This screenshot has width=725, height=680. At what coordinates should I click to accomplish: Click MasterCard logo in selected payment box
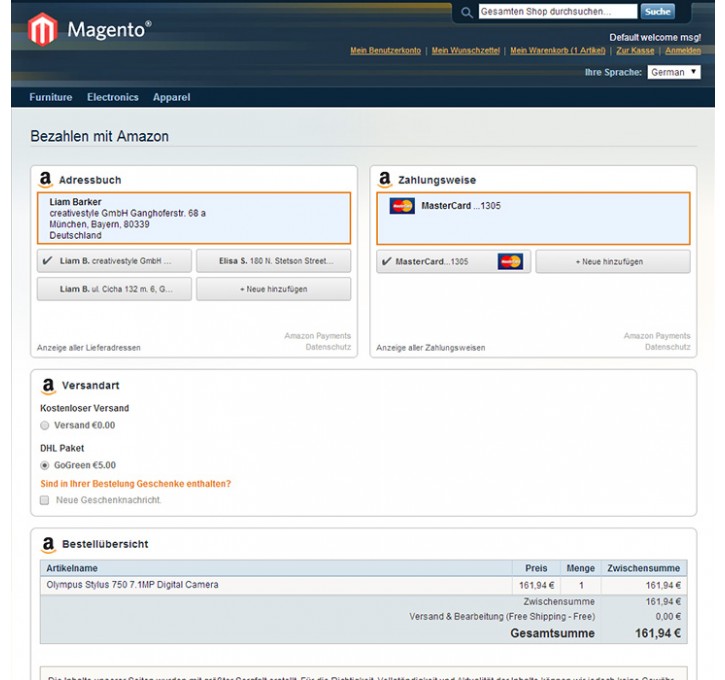point(402,206)
